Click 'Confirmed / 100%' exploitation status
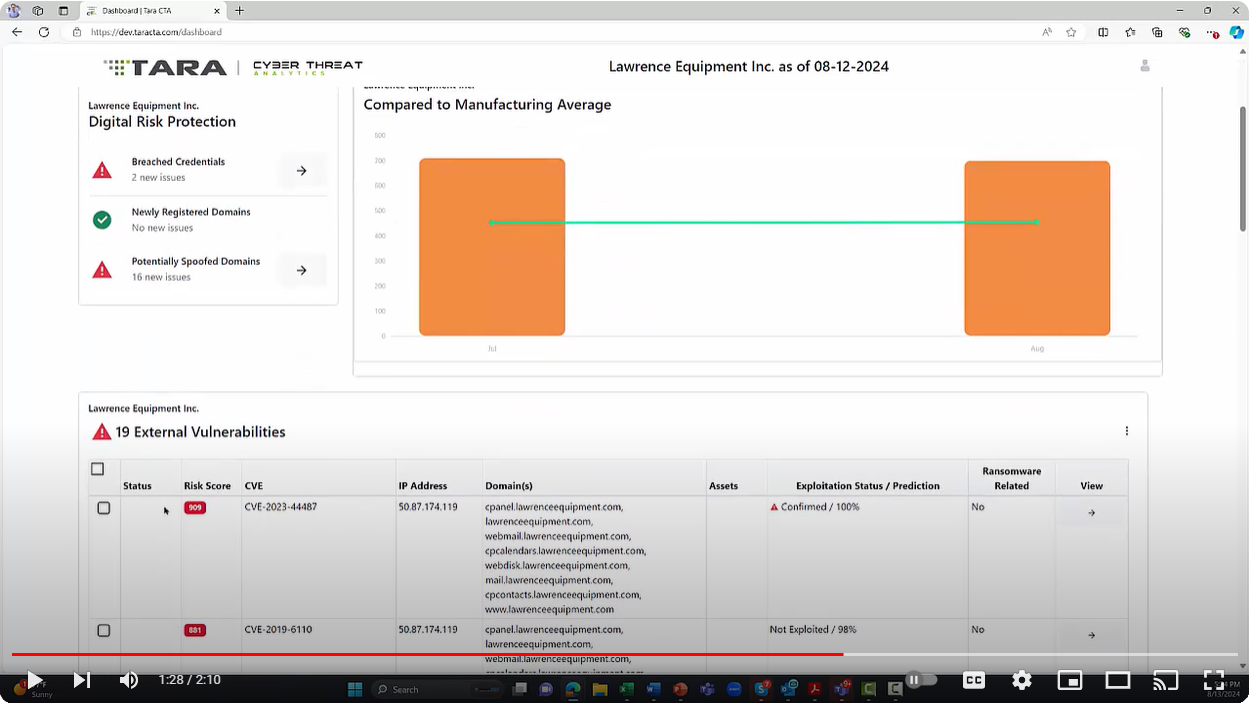Viewport: 1249px width, 703px height. 820,507
